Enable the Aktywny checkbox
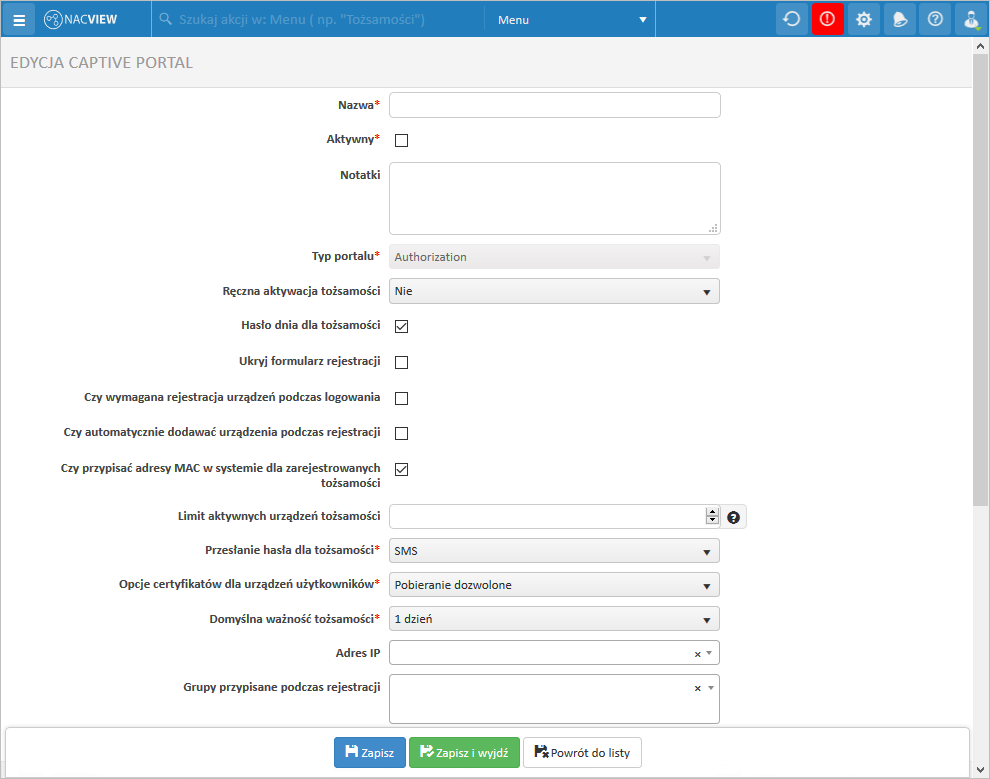 pyautogui.click(x=402, y=141)
